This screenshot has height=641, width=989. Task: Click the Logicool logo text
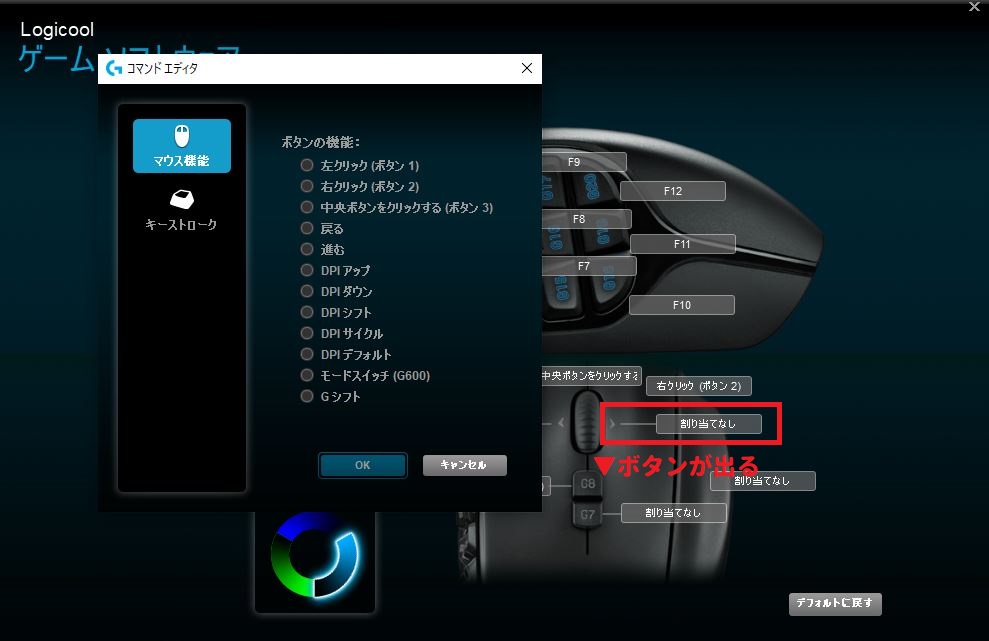tap(56, 29)
